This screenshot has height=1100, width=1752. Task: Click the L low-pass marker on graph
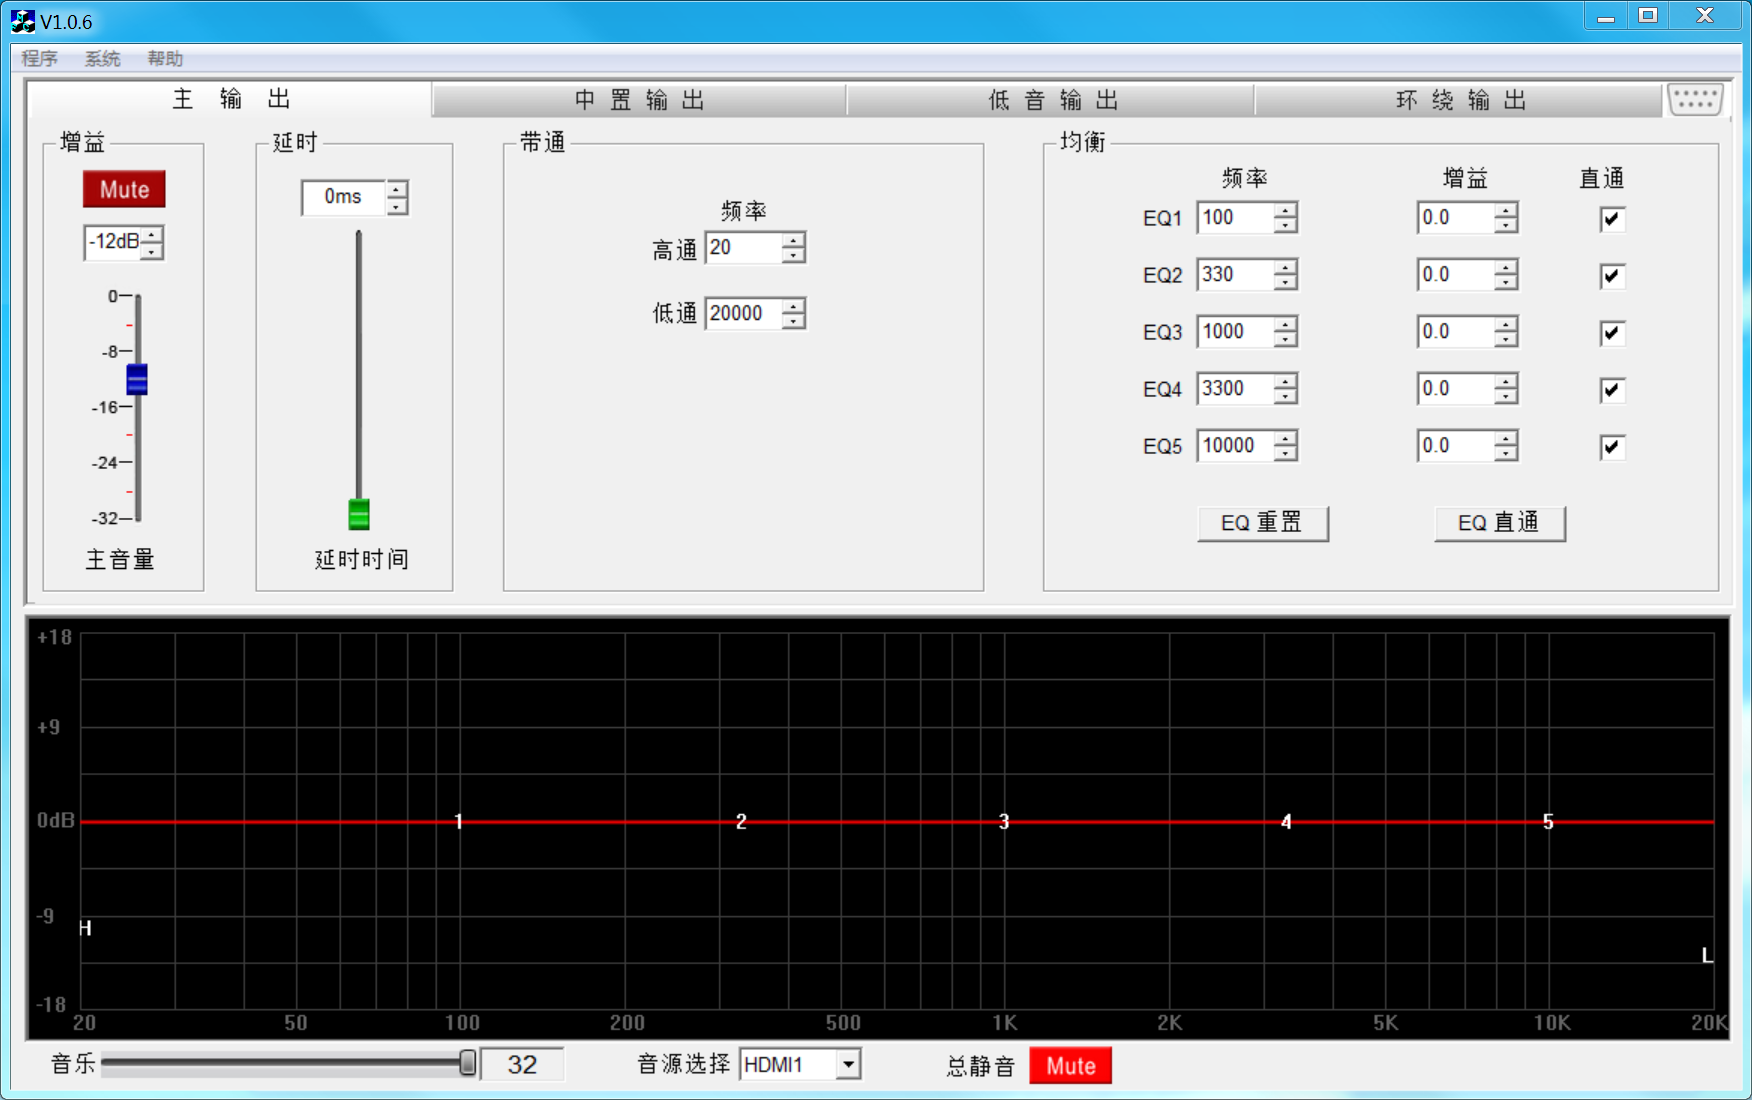click(1707, 956)
